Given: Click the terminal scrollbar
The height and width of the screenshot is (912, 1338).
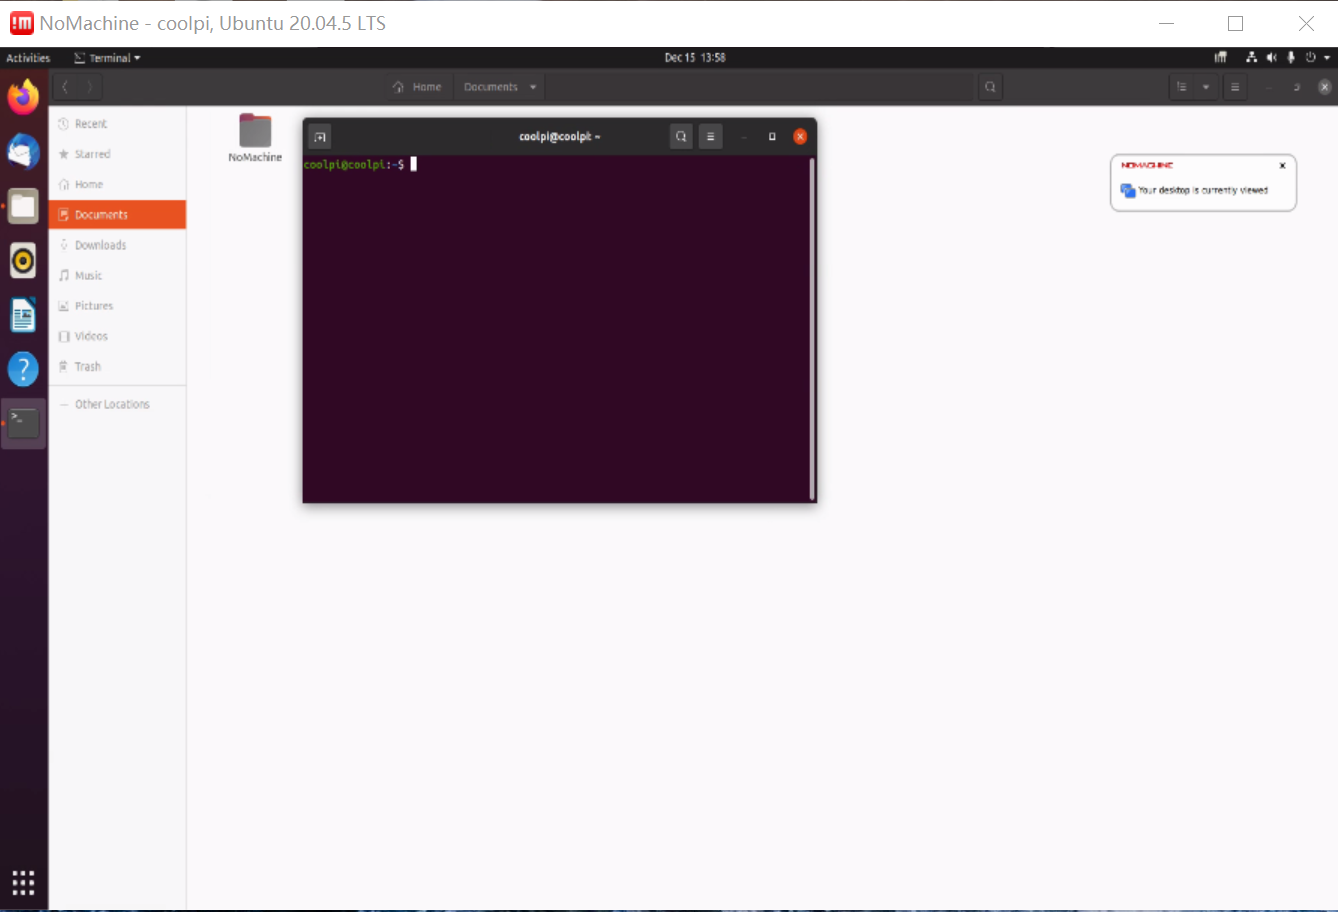Looking at the screenshot, I should (x=812, y=328).
